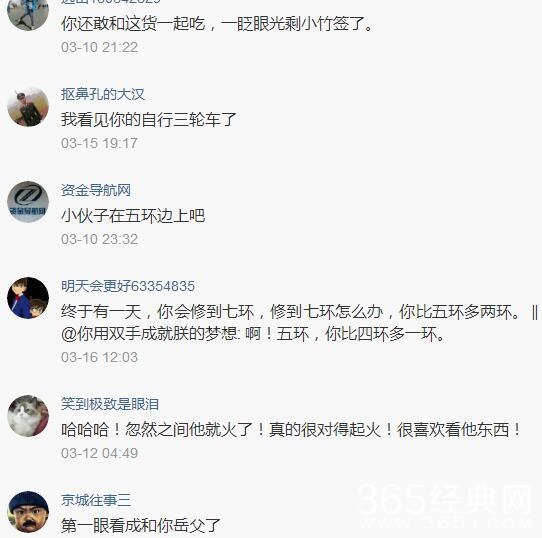542x538 pixels.
Task: Open the mustache man avatar of 京城往事三
Action: click(28, 512)
